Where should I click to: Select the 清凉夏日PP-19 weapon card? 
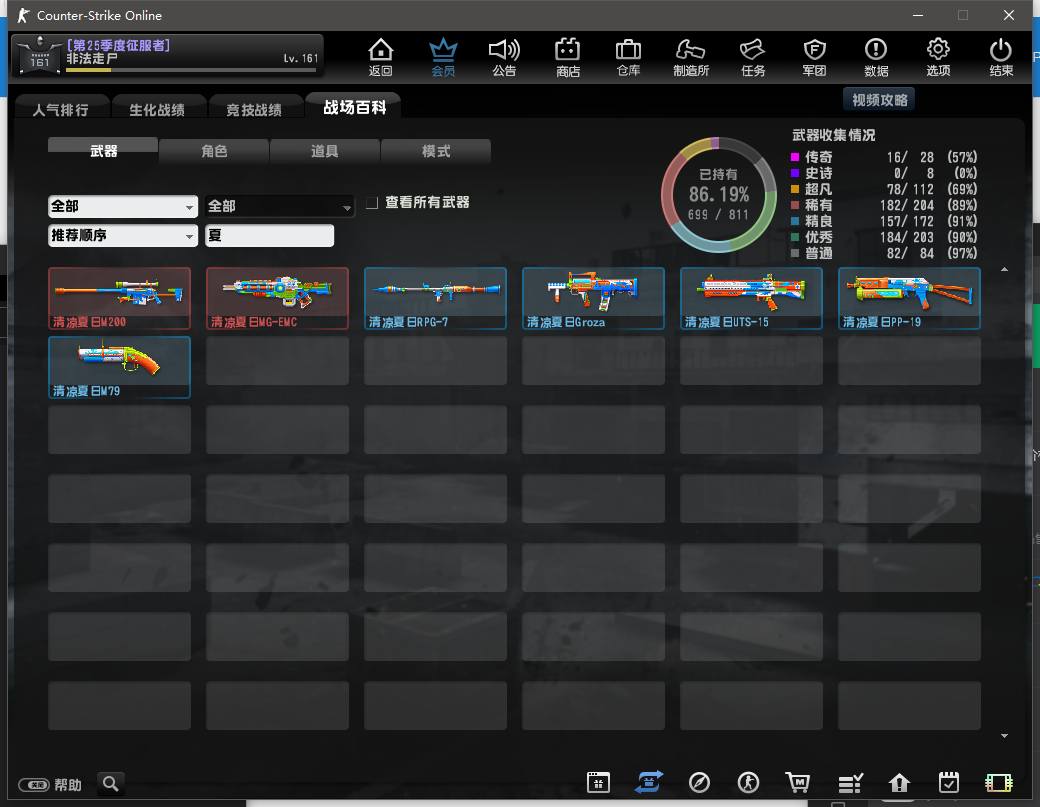[x=909, y=298]
